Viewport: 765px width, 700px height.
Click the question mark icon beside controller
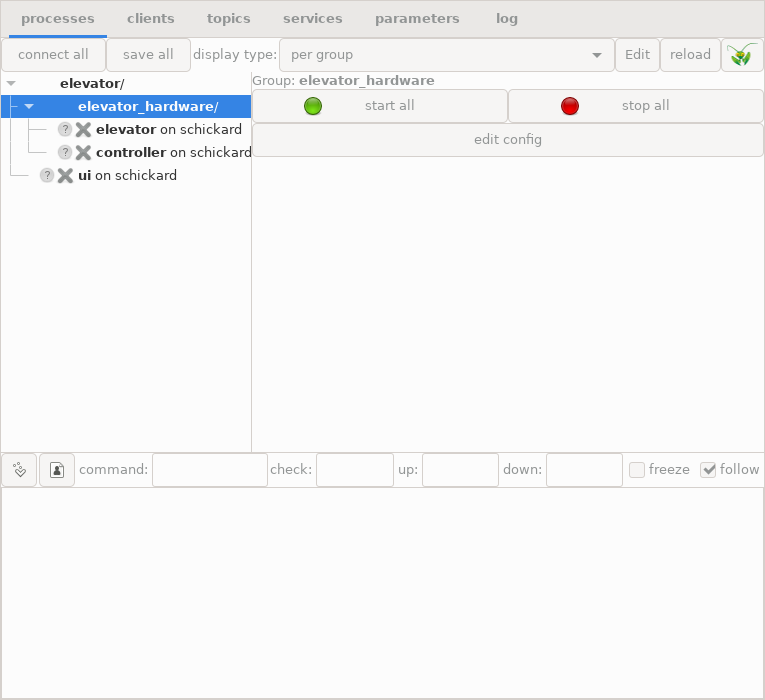pyautogui.click(x=65, y=152)
